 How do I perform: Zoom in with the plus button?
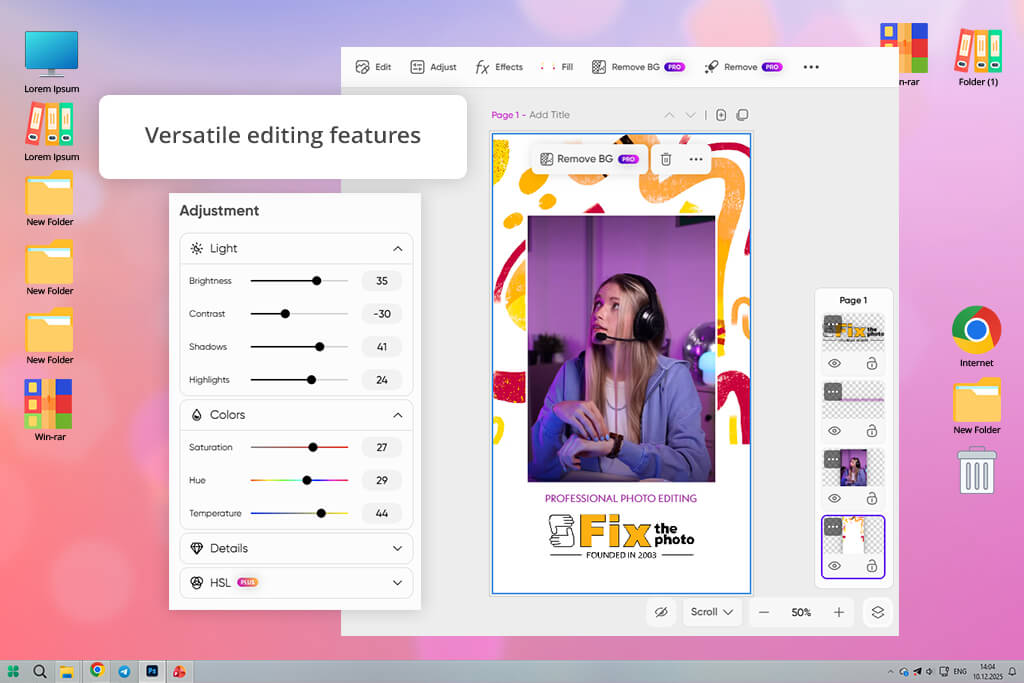pos(839,612)
